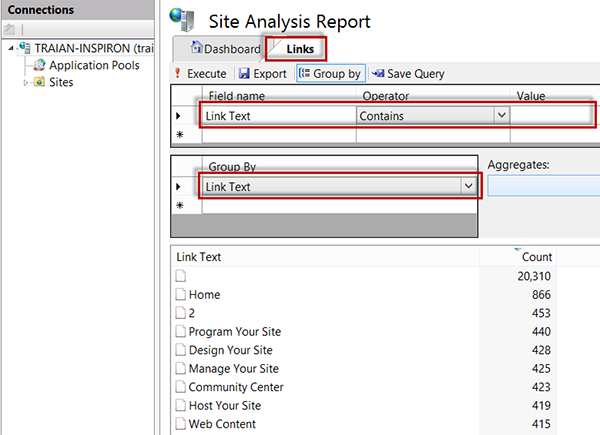This screenshot has width=600, height=435.
Task: Click the Community Center page icon
Action: point(181,387)
